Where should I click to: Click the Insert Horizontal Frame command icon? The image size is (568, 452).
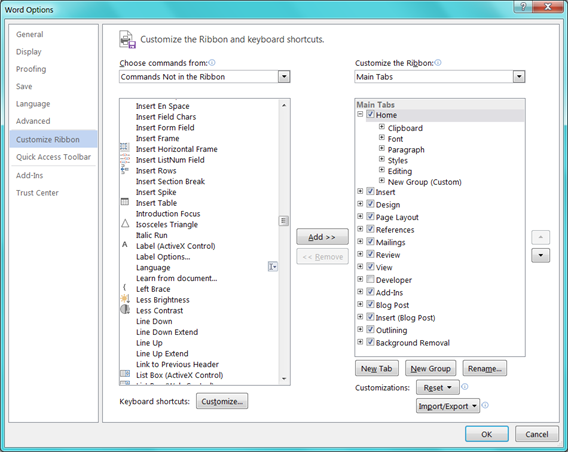click(x=125, y=147)
